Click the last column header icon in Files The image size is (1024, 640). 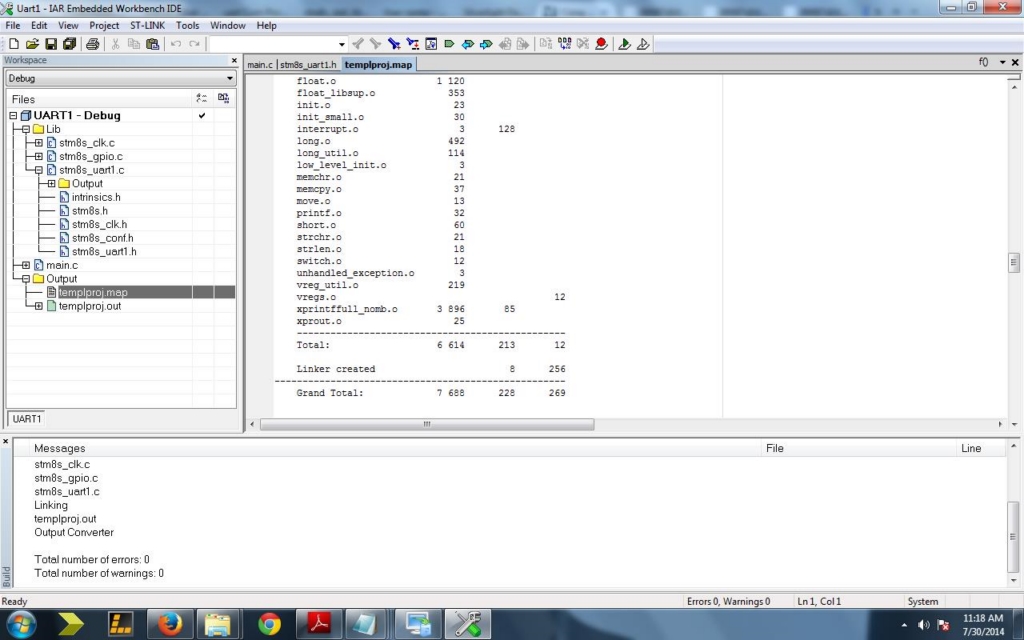point(223,99)
